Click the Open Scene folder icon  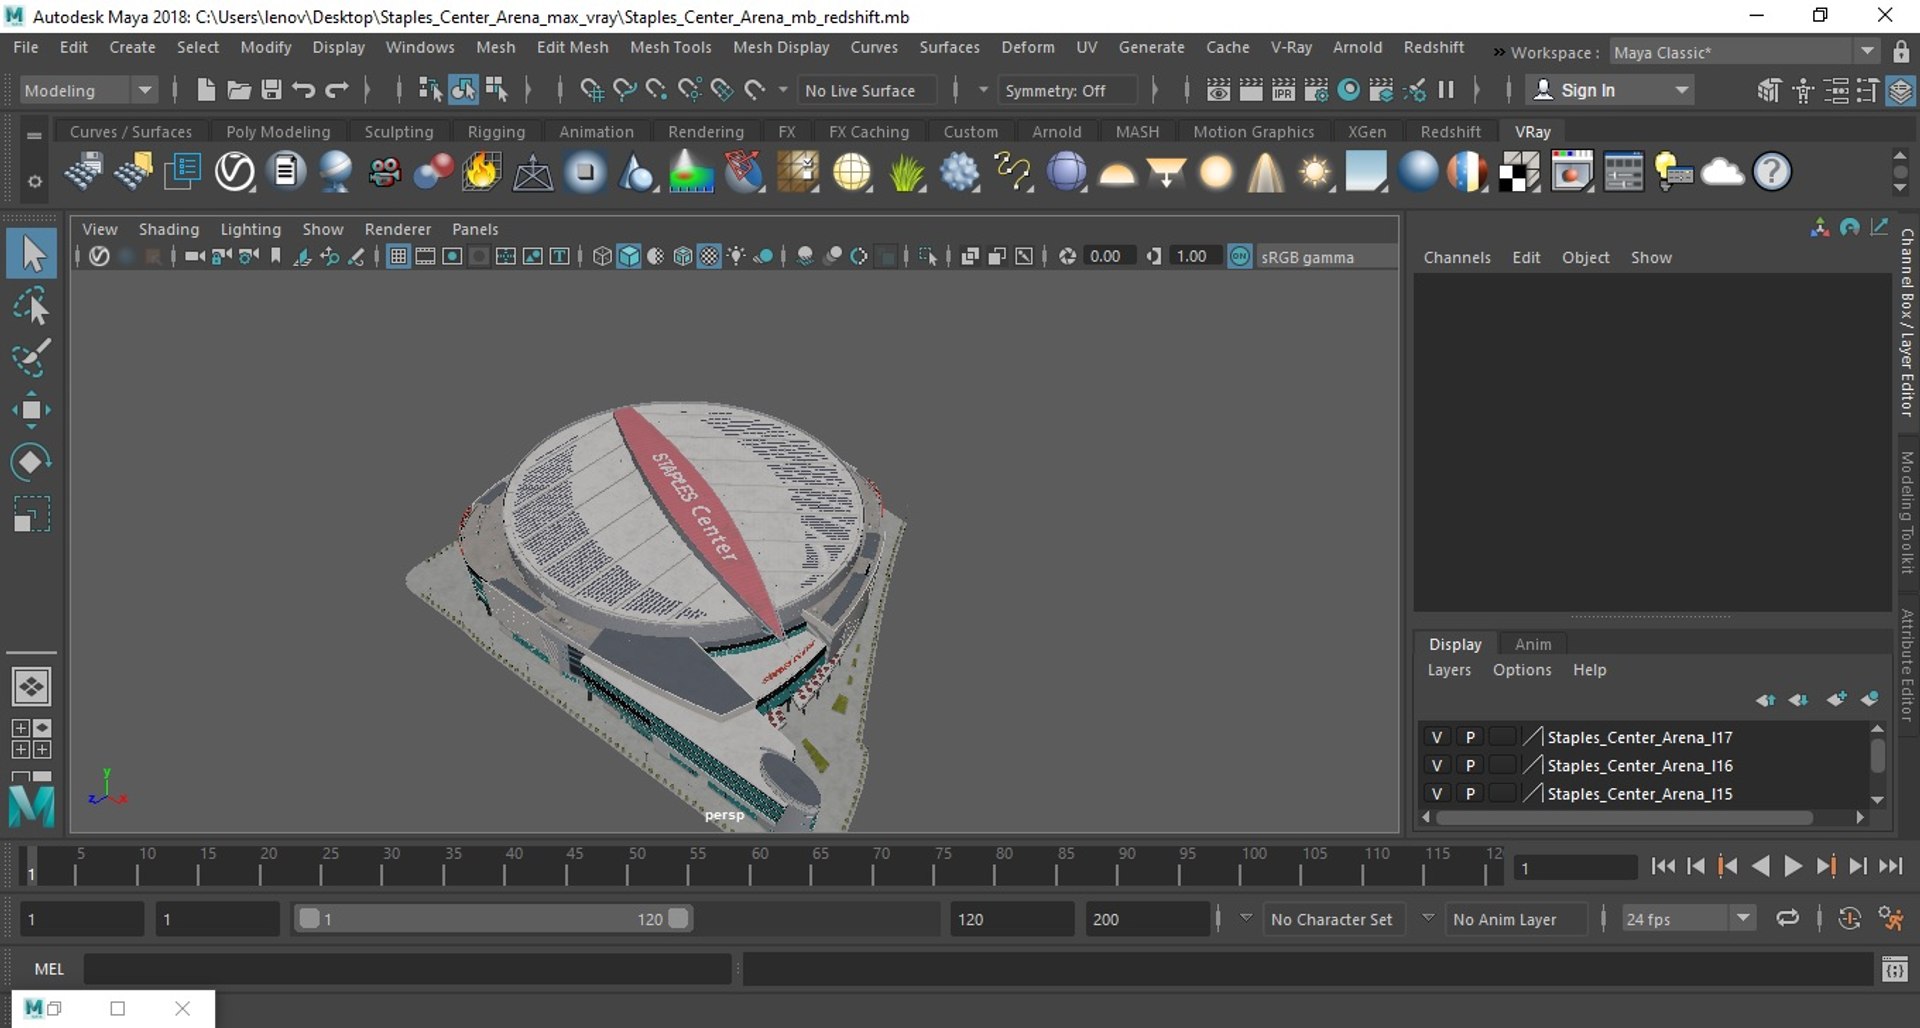(x=238, y=90)
